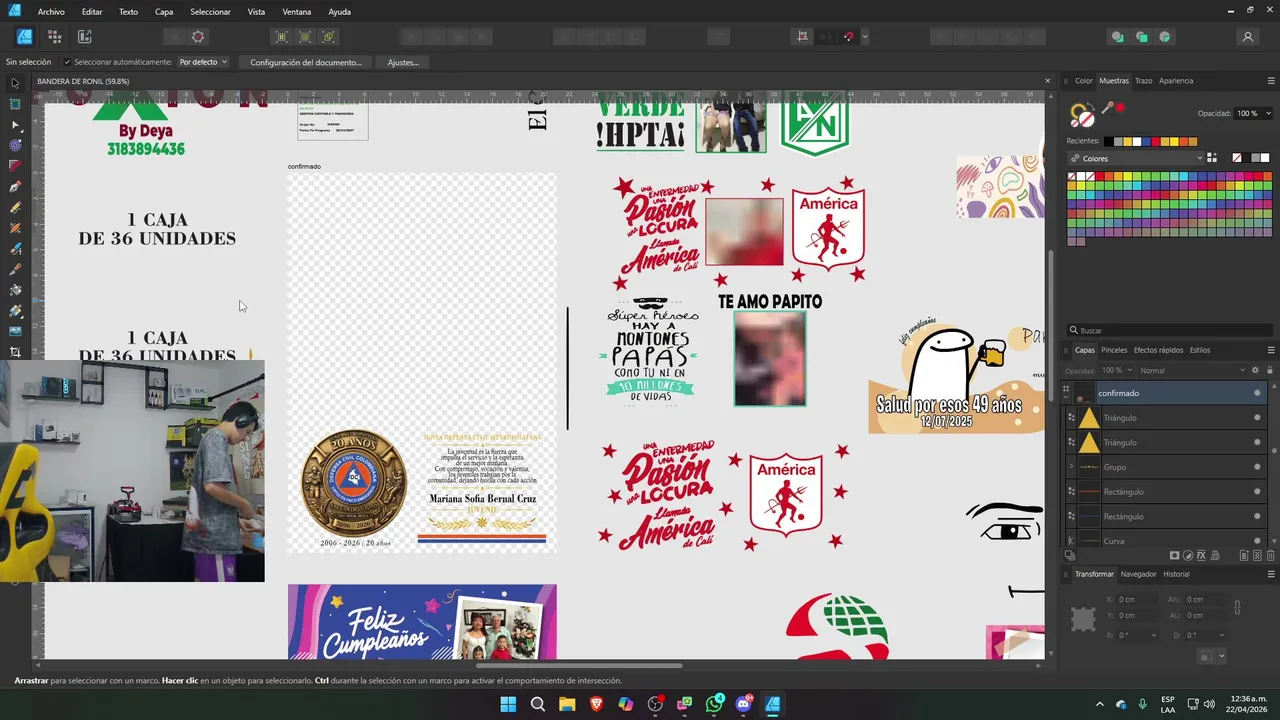Add a new layer icon
Viewport: 1280px width, 720px height.
tap(1244, 556)
